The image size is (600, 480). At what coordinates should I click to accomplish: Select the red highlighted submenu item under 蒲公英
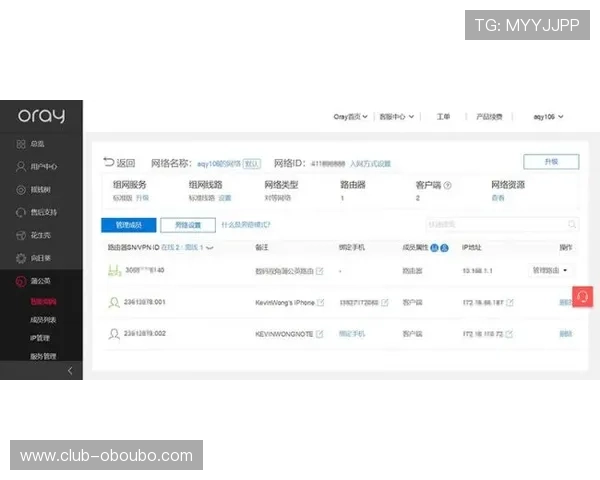pyautogui.click(x=43, y=302)
